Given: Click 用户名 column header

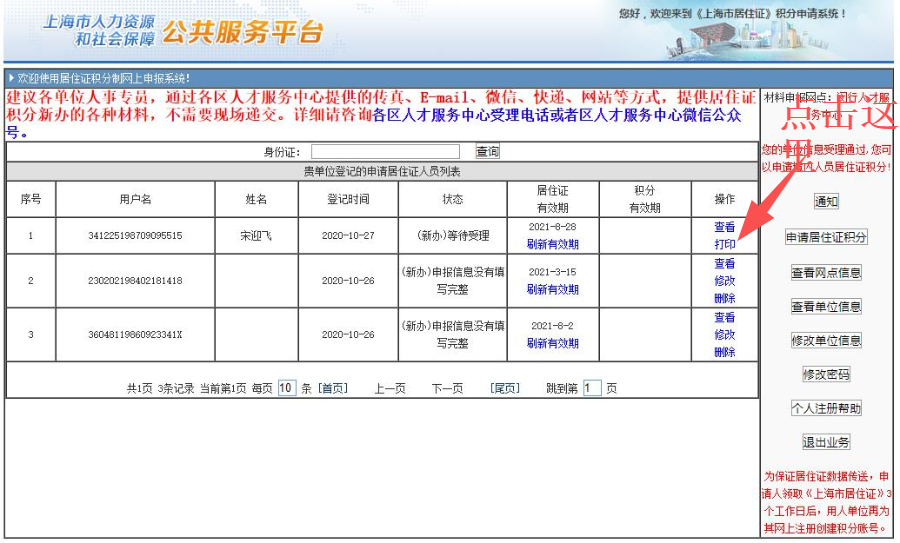Looking at the screenshot, I should tap(135, 199).
